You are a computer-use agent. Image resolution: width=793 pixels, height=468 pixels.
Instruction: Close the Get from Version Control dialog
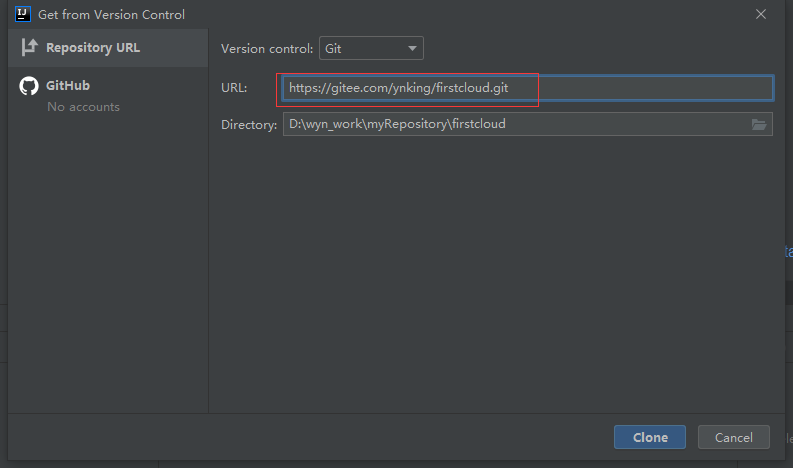point(761,14)
